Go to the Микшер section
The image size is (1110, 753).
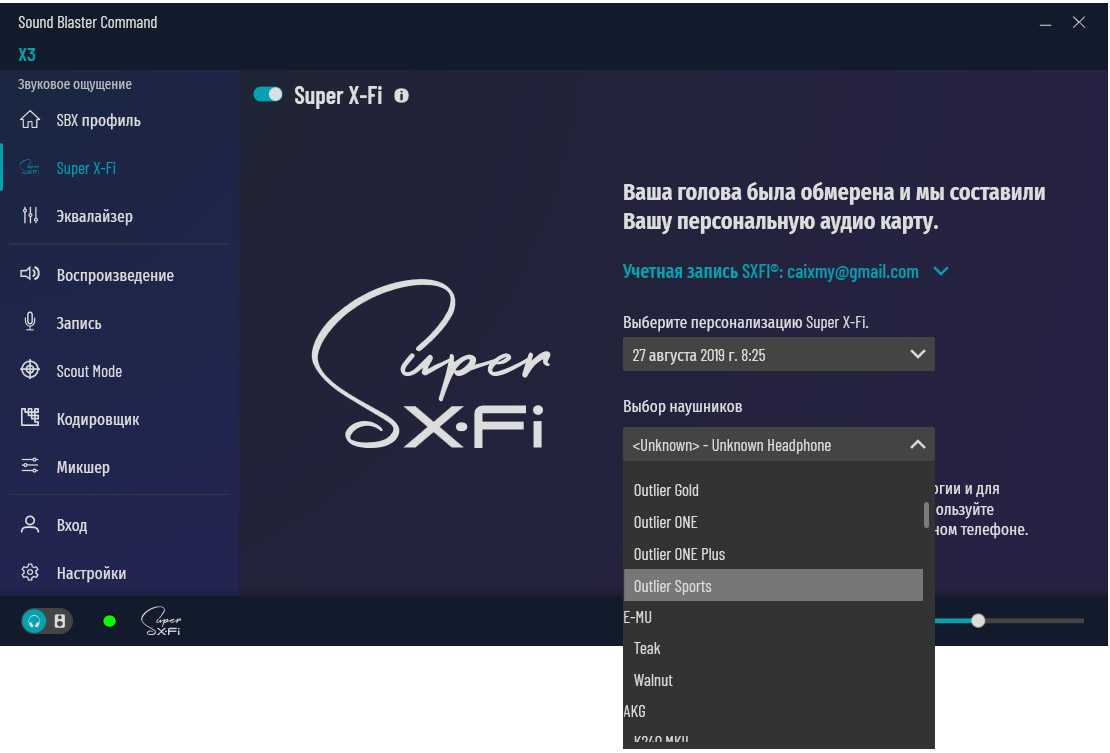83,467
